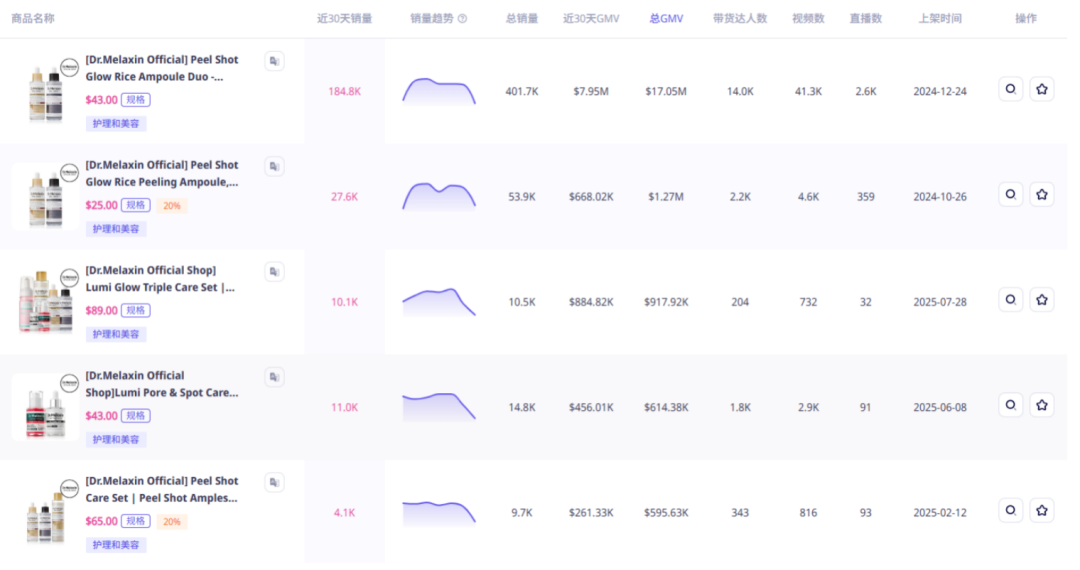Screen dimensions: 1080x570
Task: Open analysis icon for Glow Rice Peeling Ampoule
Action: 1010,195
